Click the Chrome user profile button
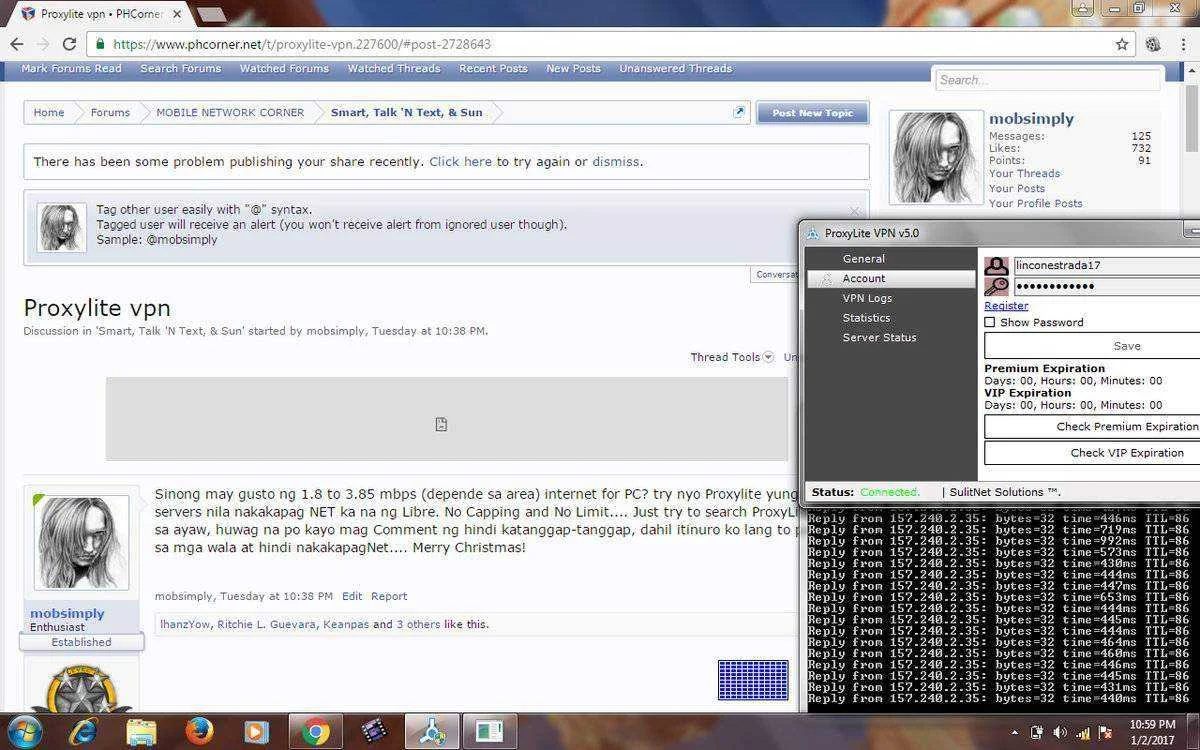The height and width of the screenshot is (750, 1200). tap(1083, 8)
